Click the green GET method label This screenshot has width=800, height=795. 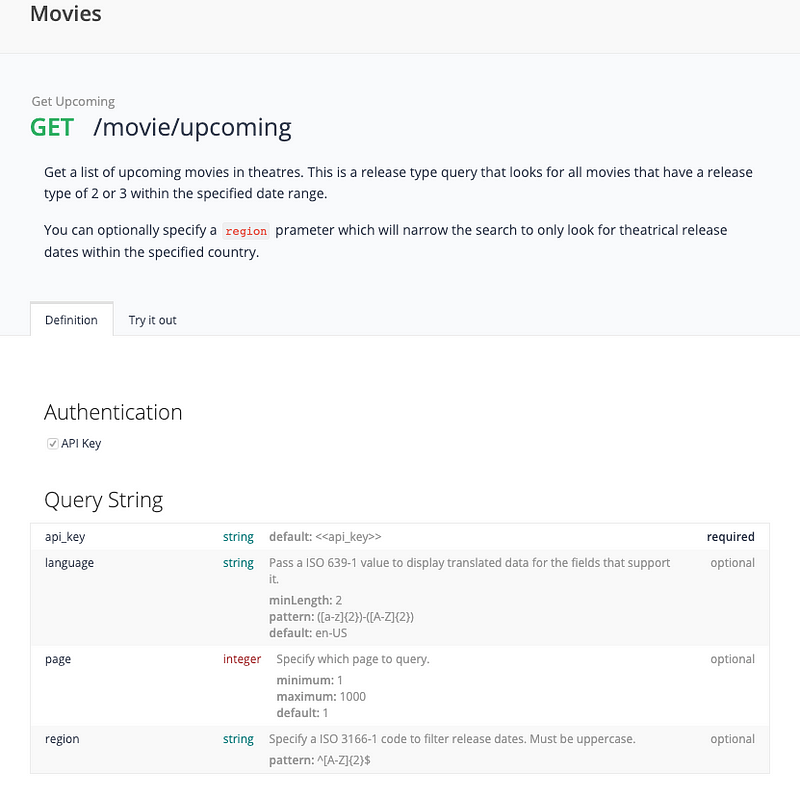[52, 128]
